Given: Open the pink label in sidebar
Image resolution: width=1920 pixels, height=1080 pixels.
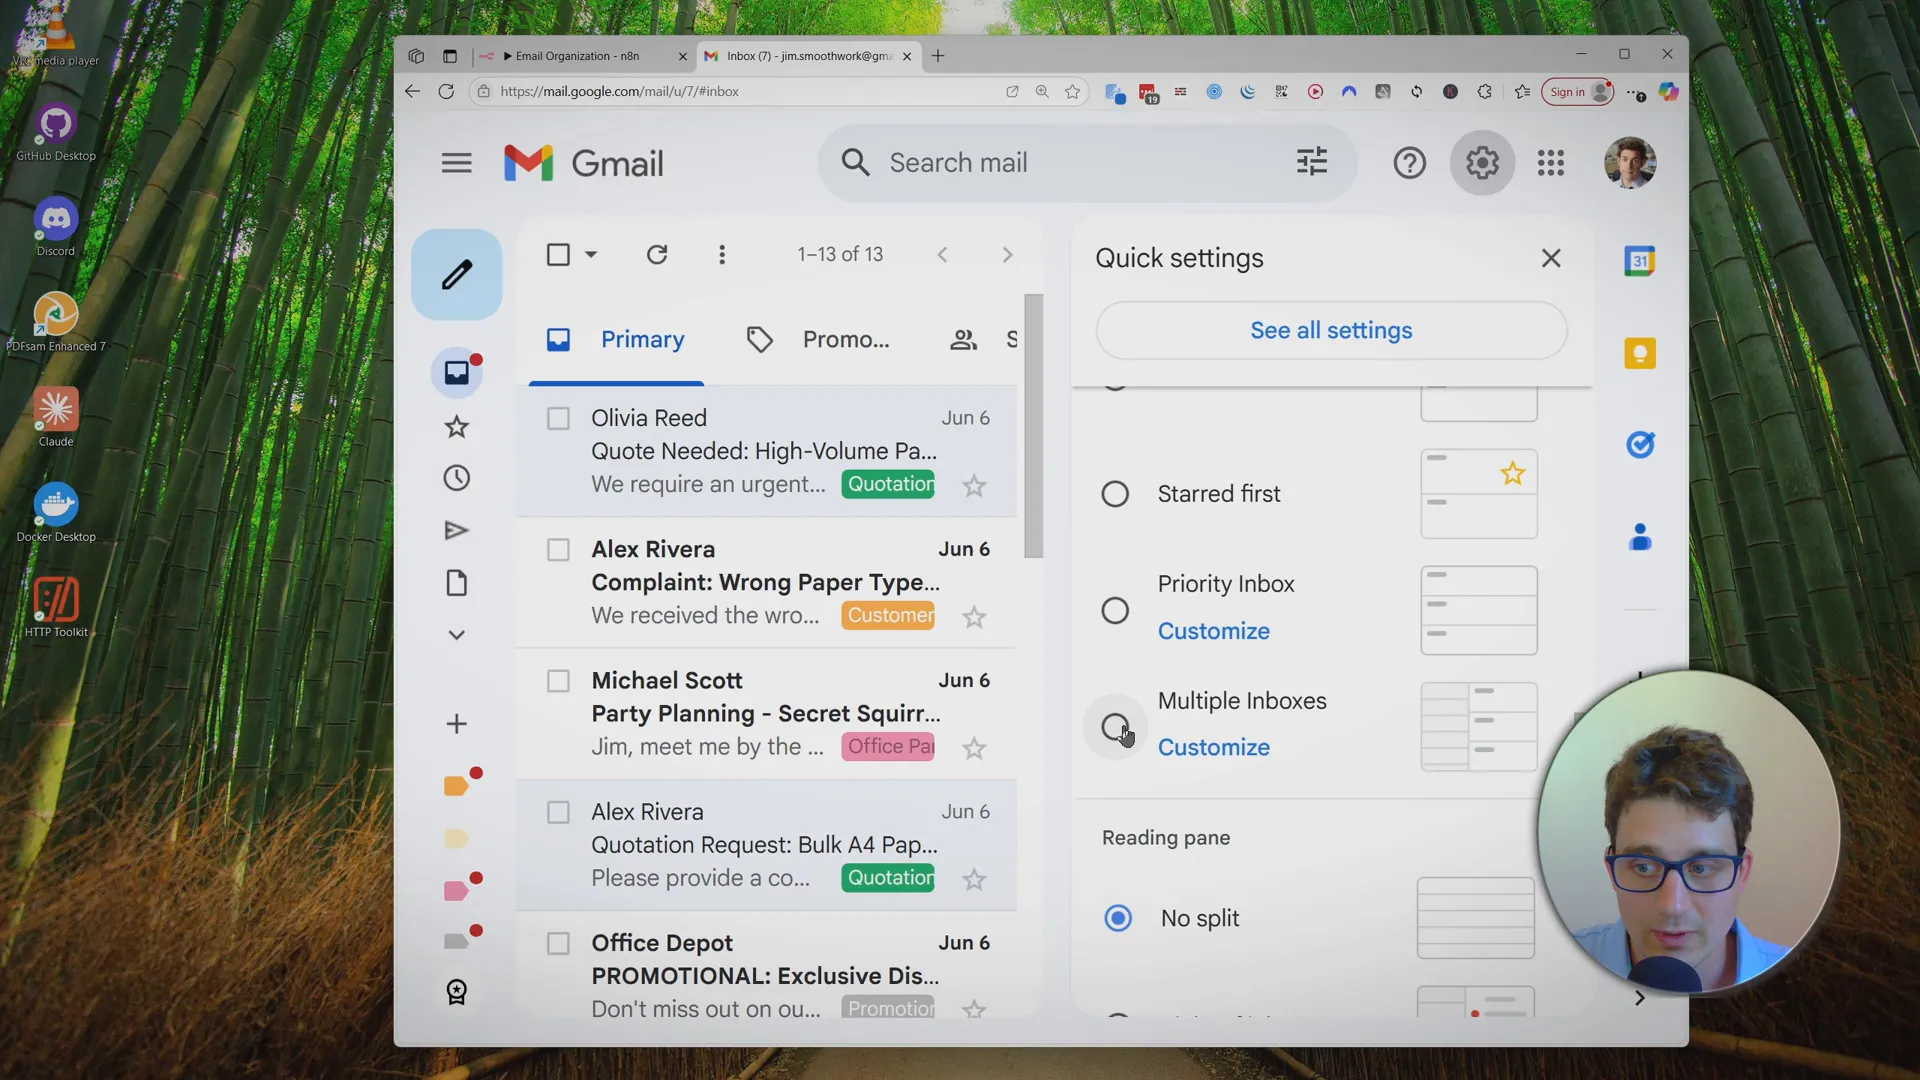Looking at the screenshot, I should click(456, 891).
